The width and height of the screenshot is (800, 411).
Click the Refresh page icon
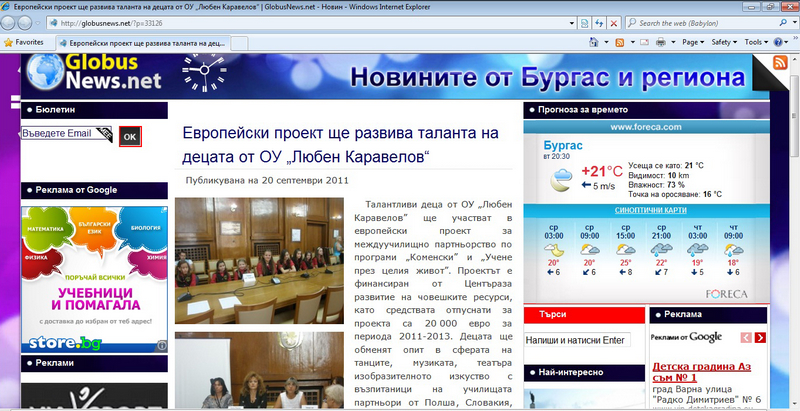(x=599, y=23)
